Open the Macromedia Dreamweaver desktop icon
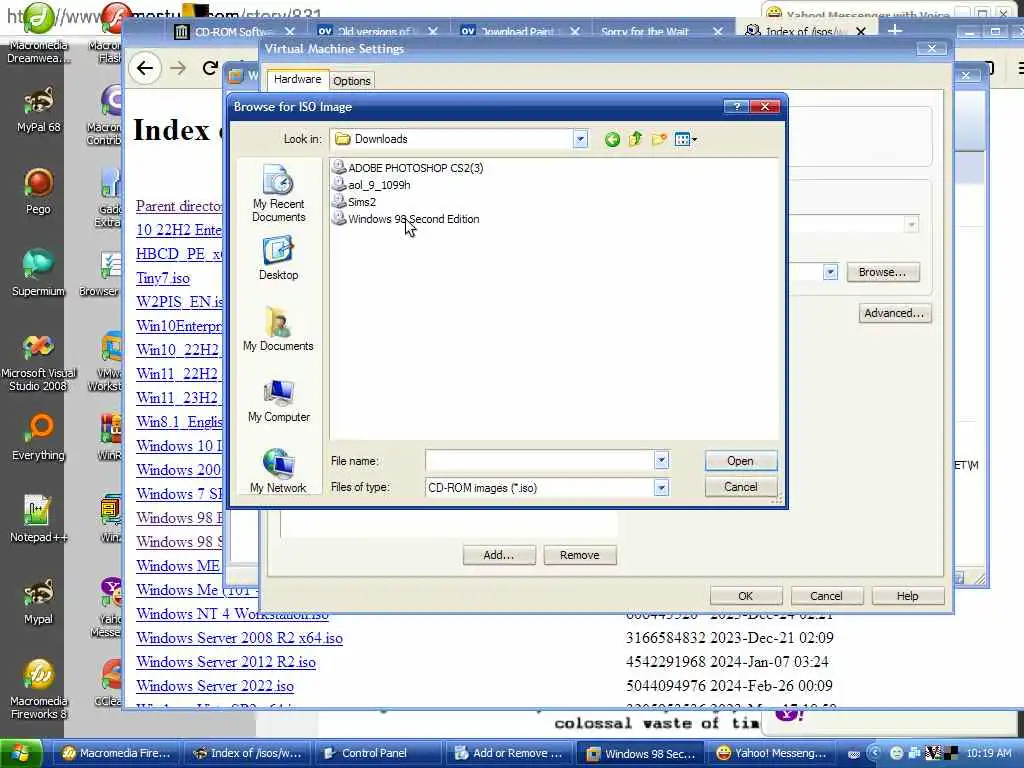This screenshot has width=1024, height=768. pyautogui.click(x=39, y=34)
